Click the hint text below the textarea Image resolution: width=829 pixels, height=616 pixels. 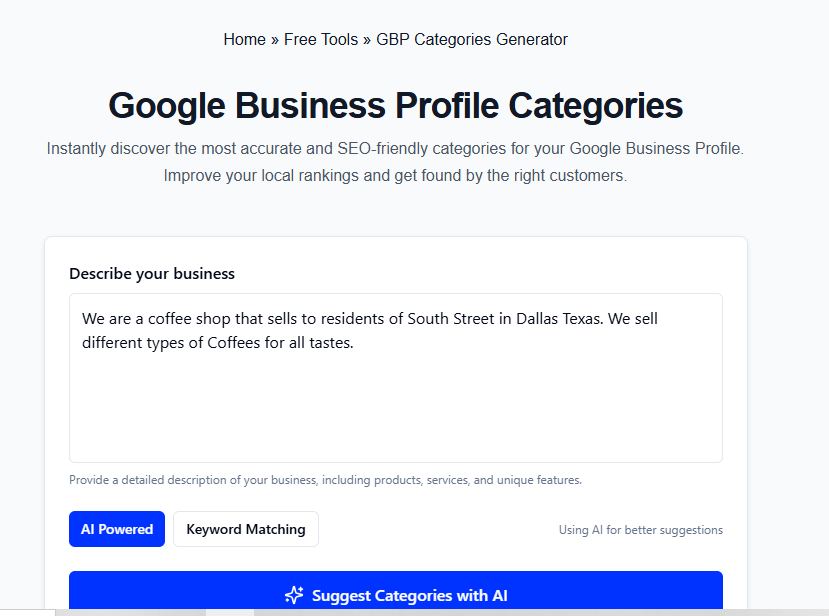coord(324,479)
